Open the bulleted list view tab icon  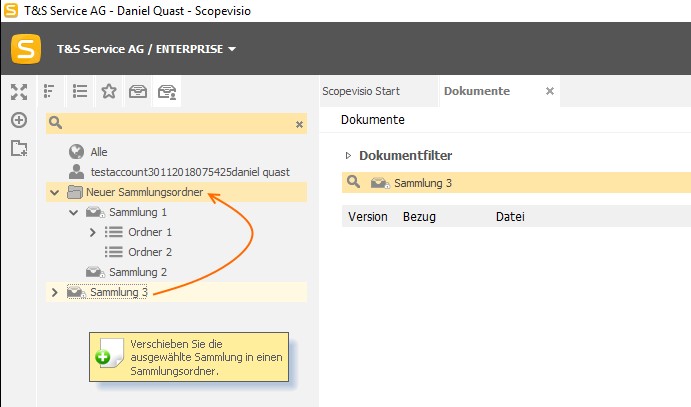click(80, 91)
